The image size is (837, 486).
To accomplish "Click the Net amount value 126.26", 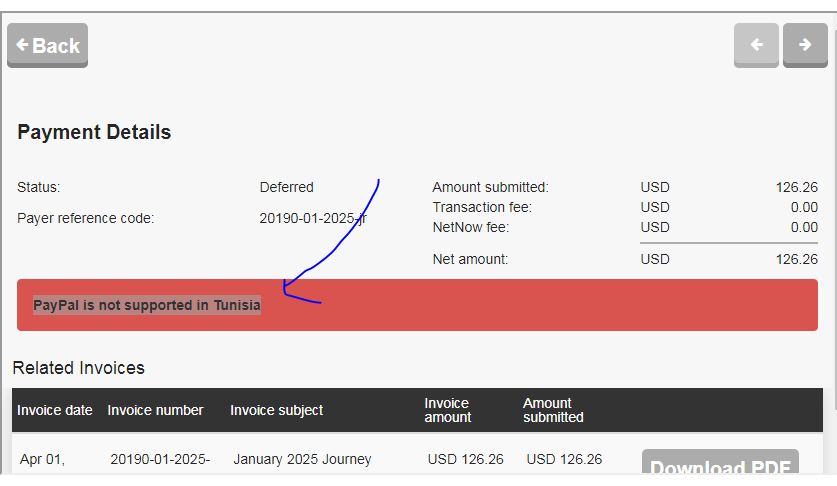I will point(796,259).
